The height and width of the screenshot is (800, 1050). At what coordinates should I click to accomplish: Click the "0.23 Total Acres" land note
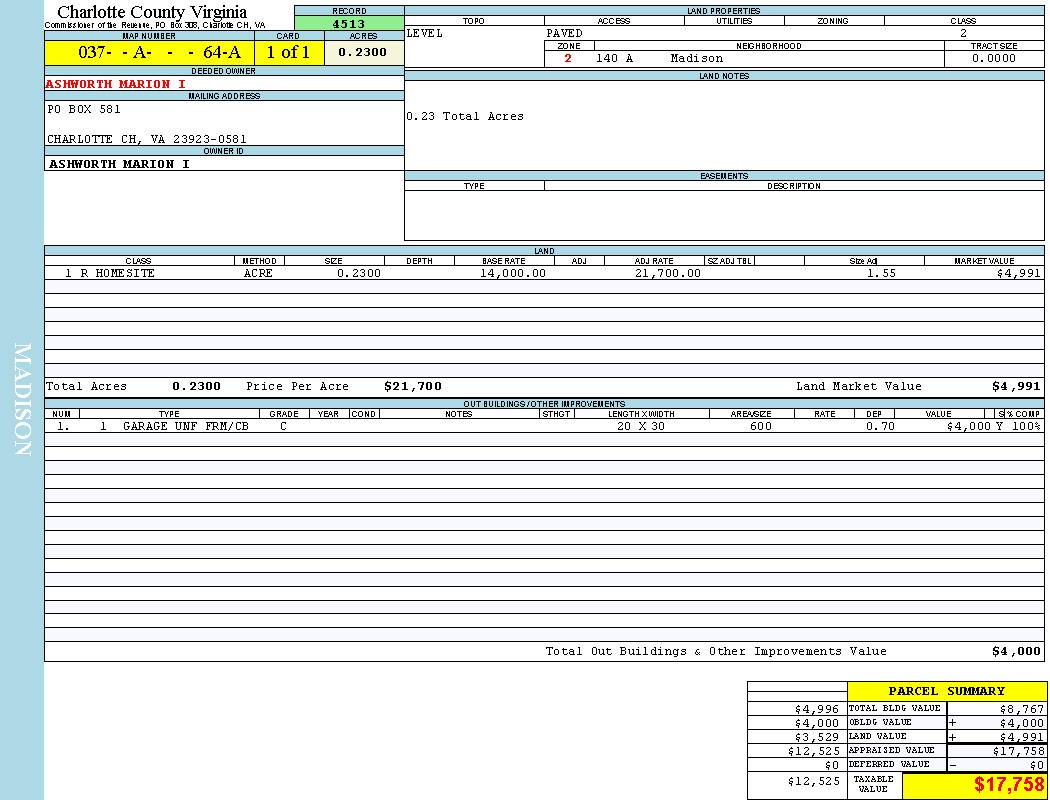coord(465,117)
